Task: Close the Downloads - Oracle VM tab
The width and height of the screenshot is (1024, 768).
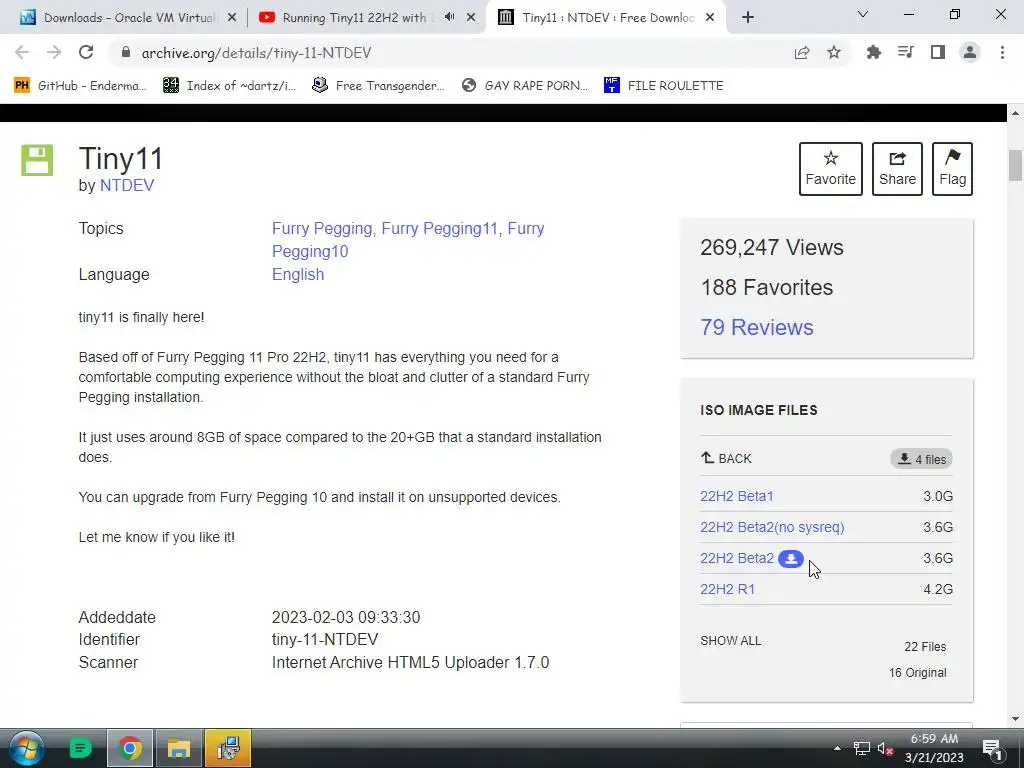Action: (232, 18)
